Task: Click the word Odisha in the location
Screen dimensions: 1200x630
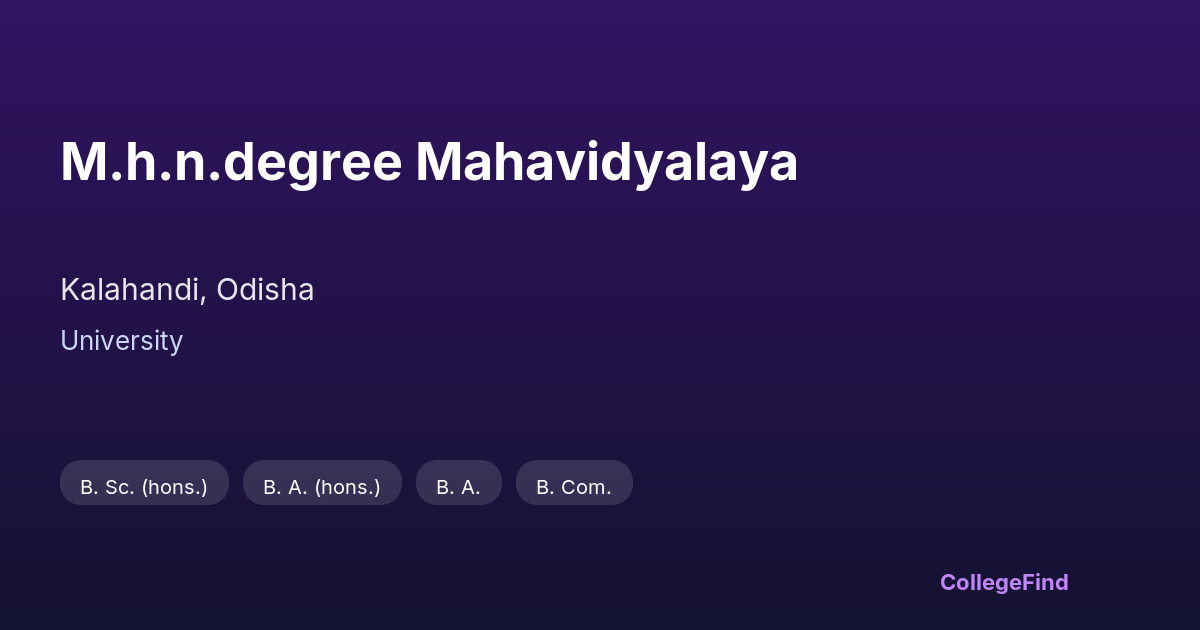Action: click(265, 290)
